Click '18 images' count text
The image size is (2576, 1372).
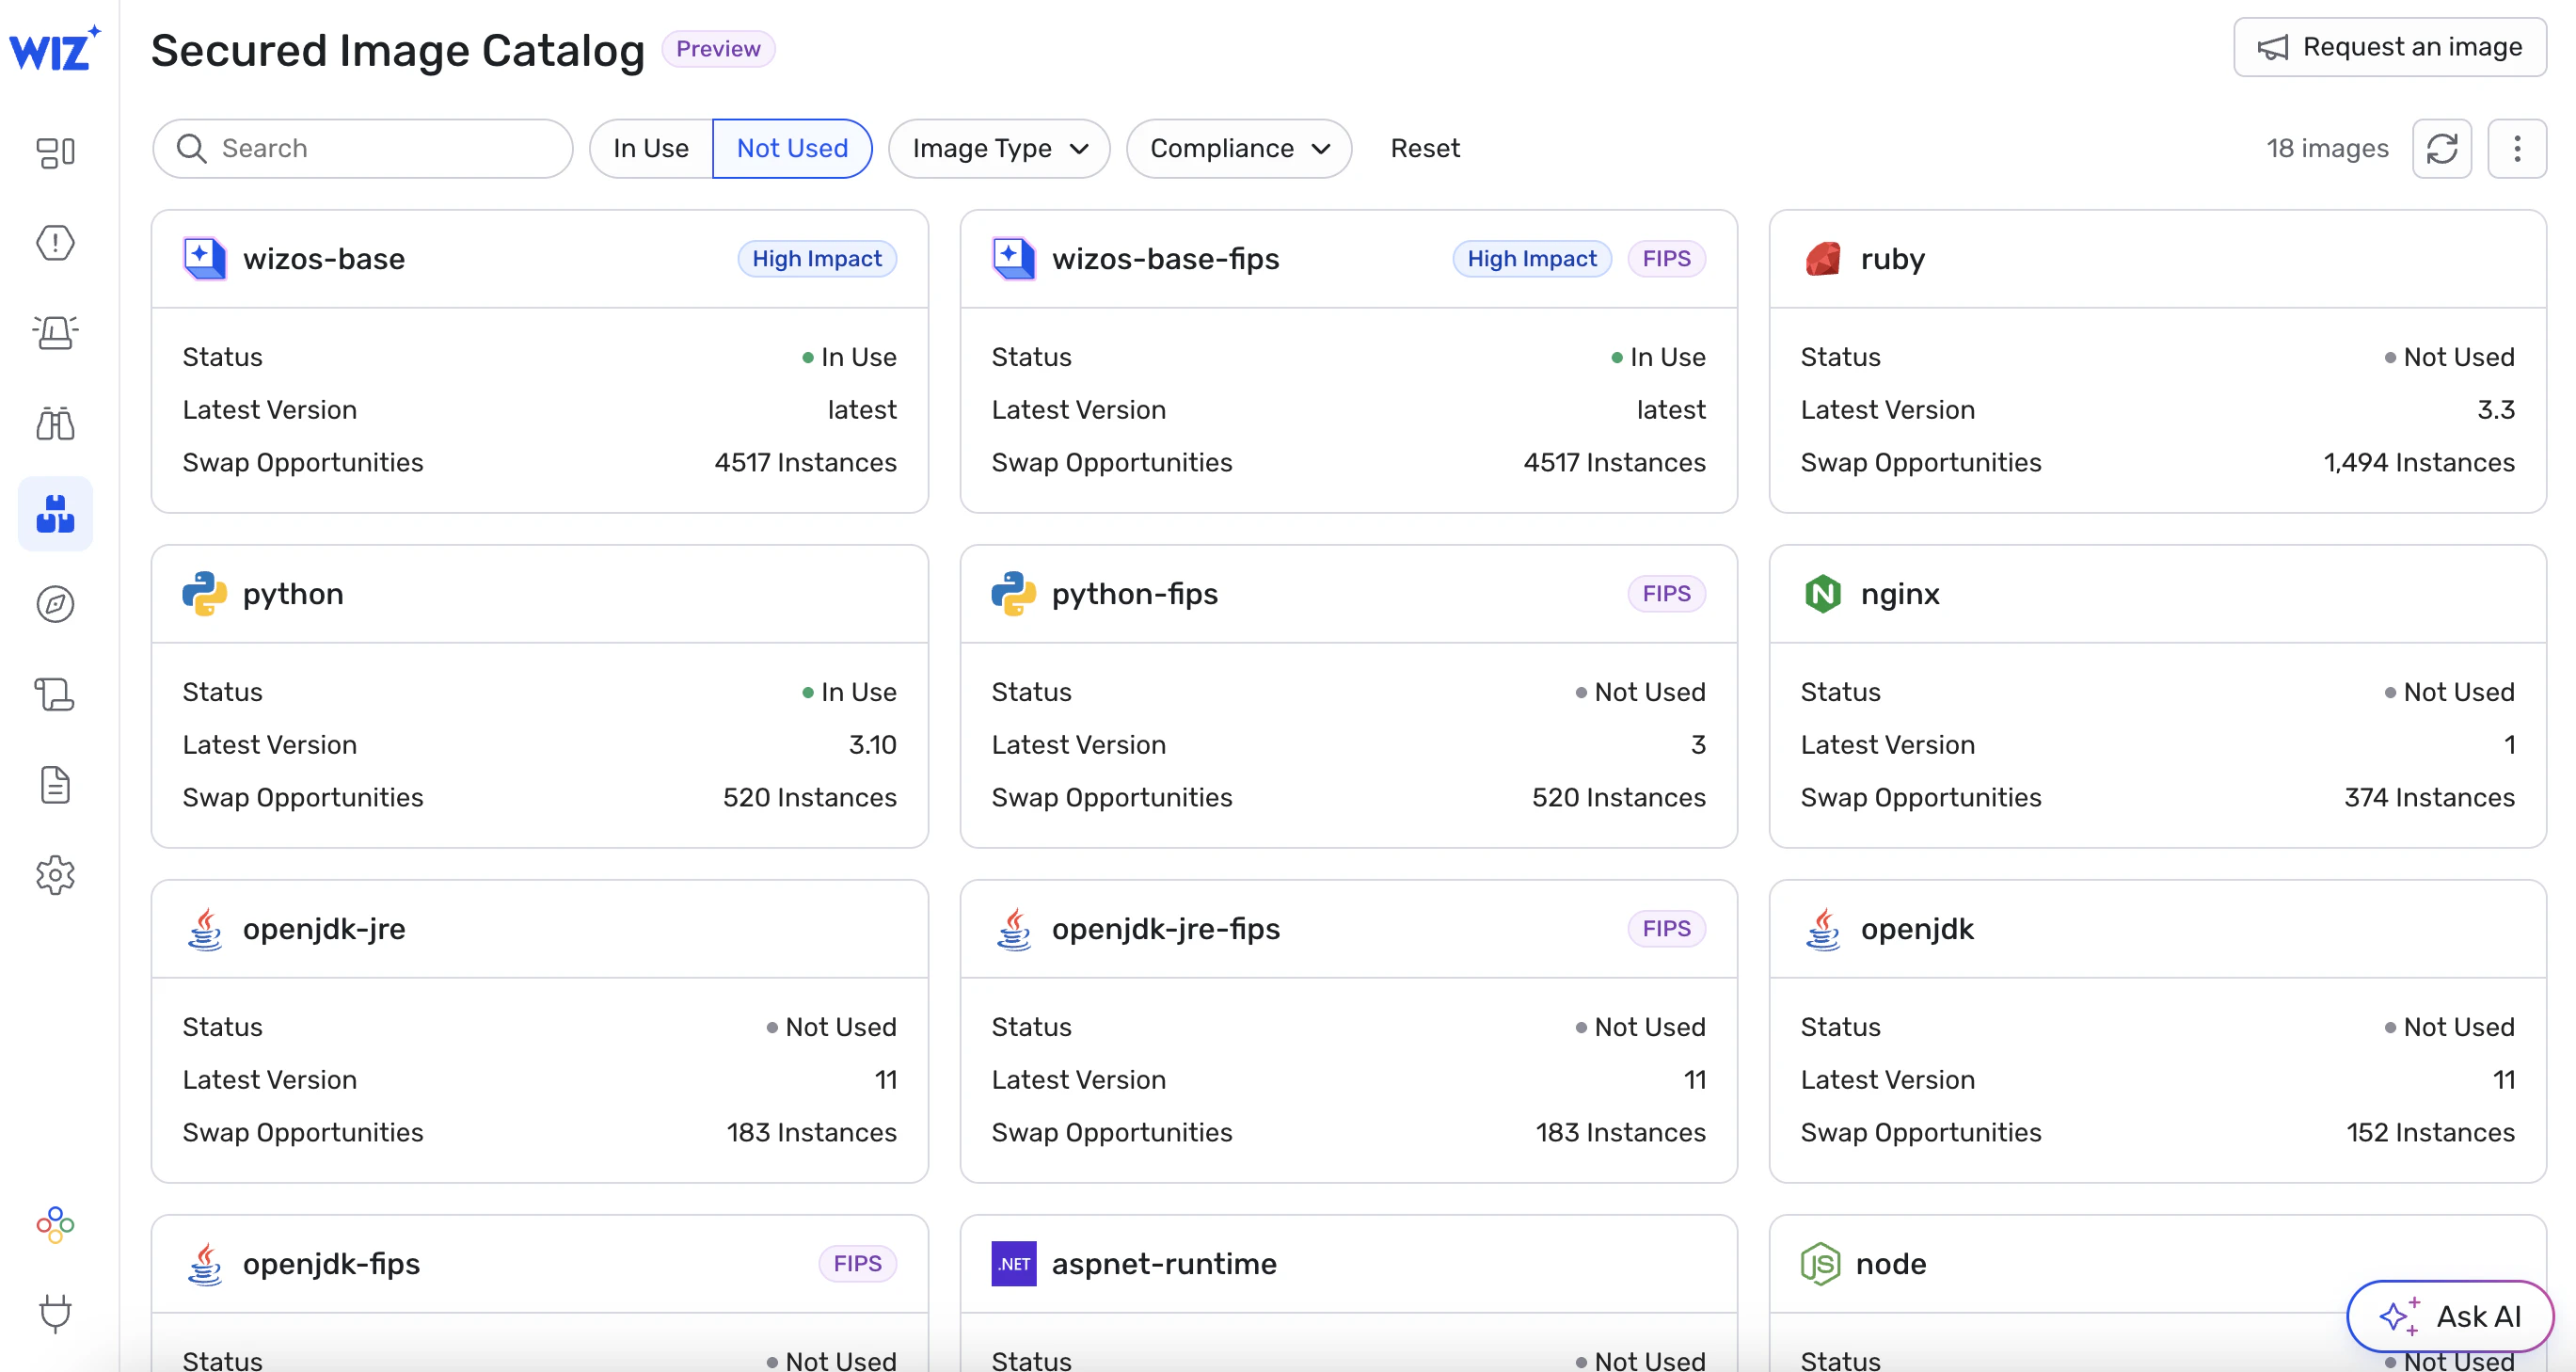[2327, 149]
